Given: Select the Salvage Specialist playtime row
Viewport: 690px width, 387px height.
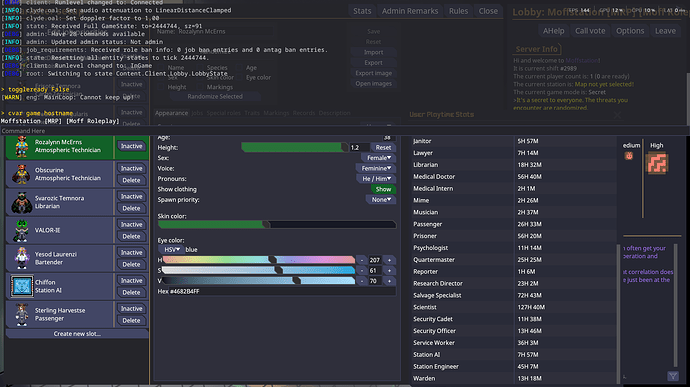Looking at the screenshot, I should pos(514,295).
